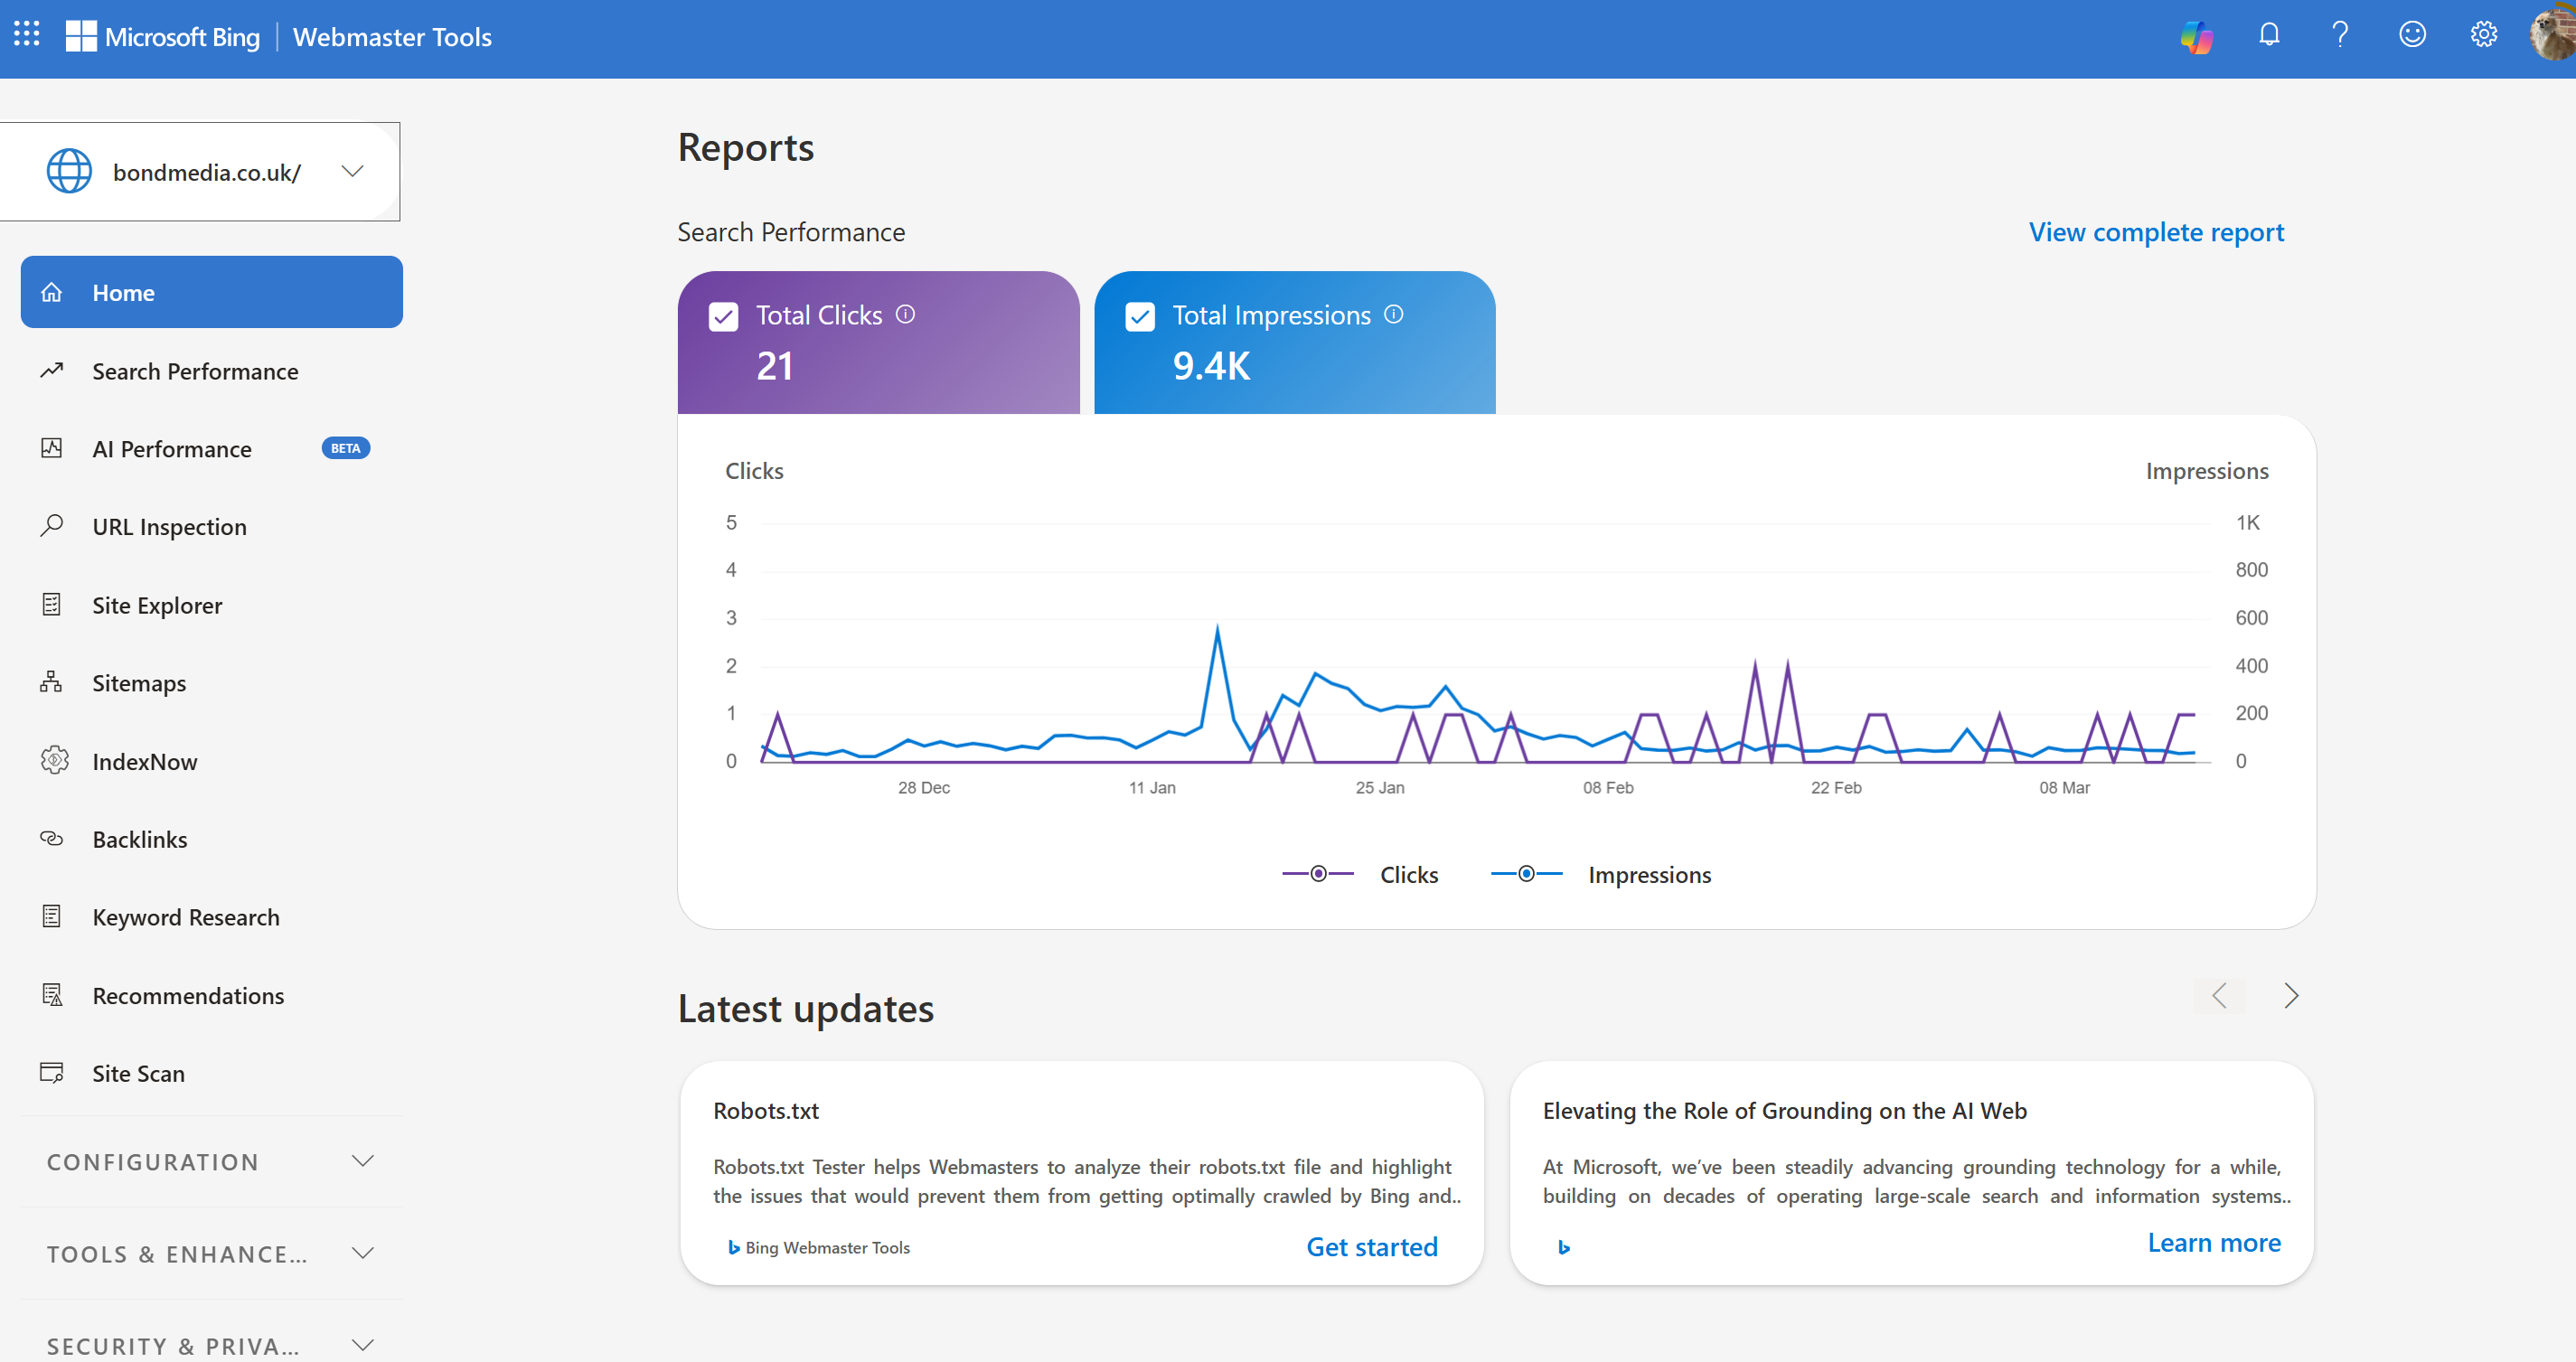Click the Total Clicks info icon
The height and width of the screenshot is (1362, 2576).
click(905, 314)
